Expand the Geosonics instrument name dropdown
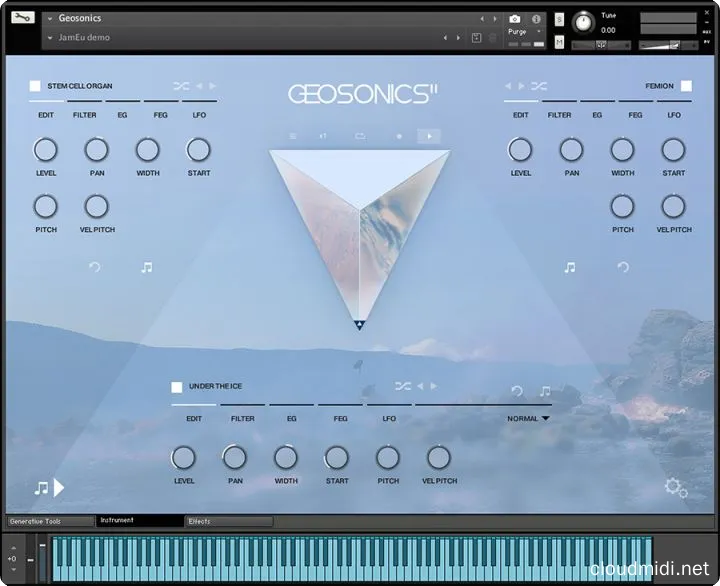This screenshot has width=720, height=586. point(50,18)
